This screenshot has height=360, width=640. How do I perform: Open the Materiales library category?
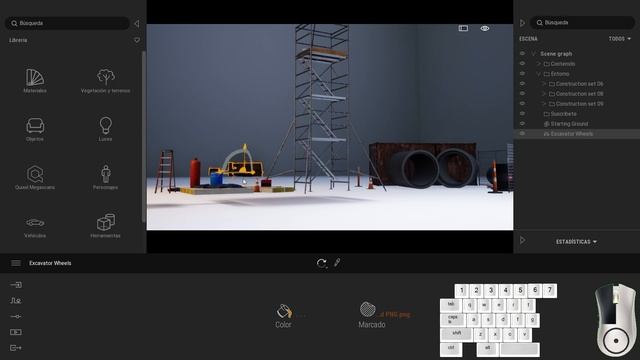(35, 80)
